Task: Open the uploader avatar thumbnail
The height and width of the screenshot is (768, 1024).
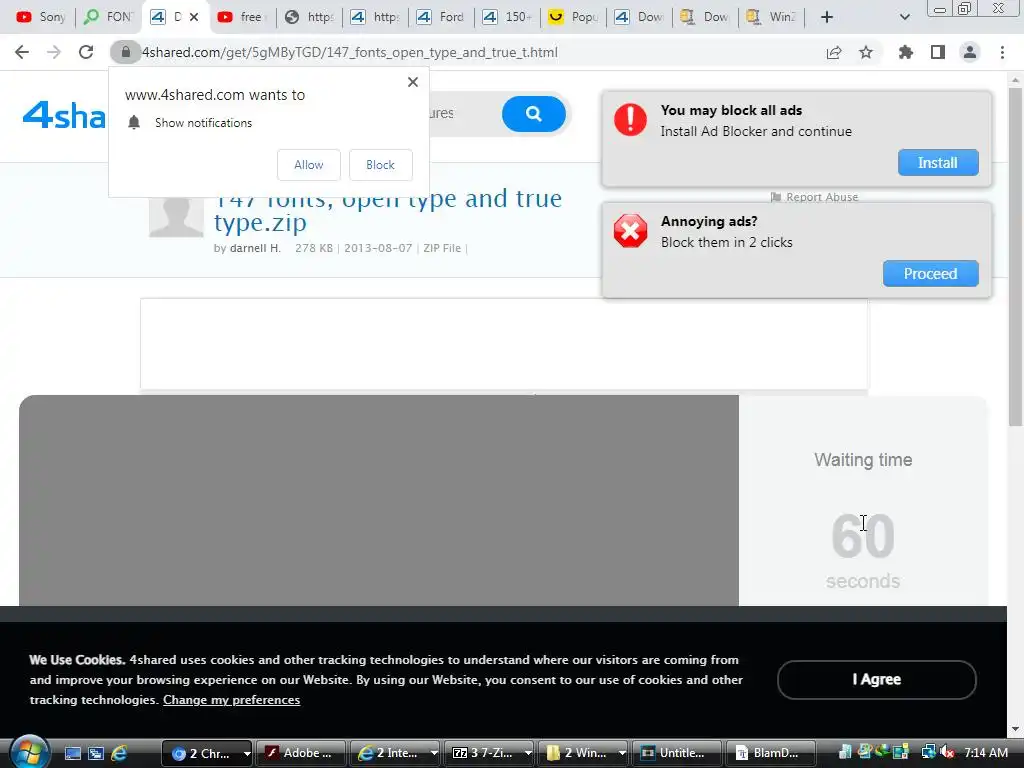Action: point(176,216)
